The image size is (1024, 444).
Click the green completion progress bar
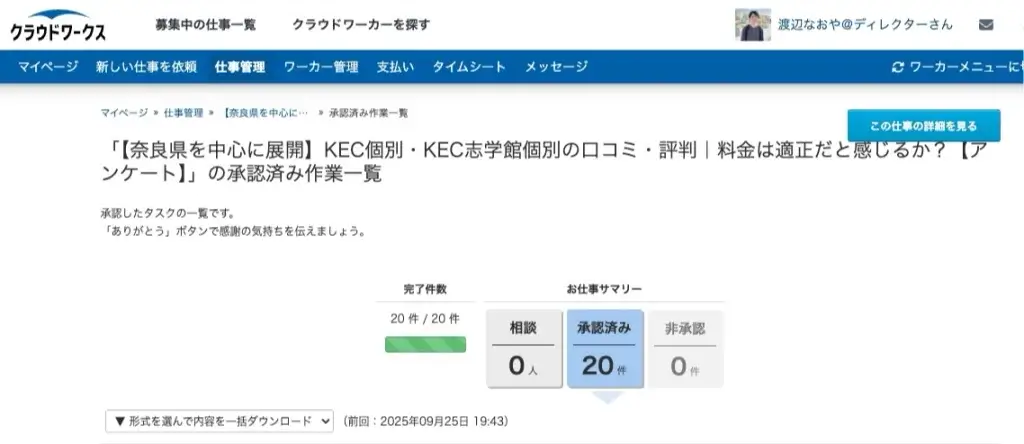coord(425,344)
